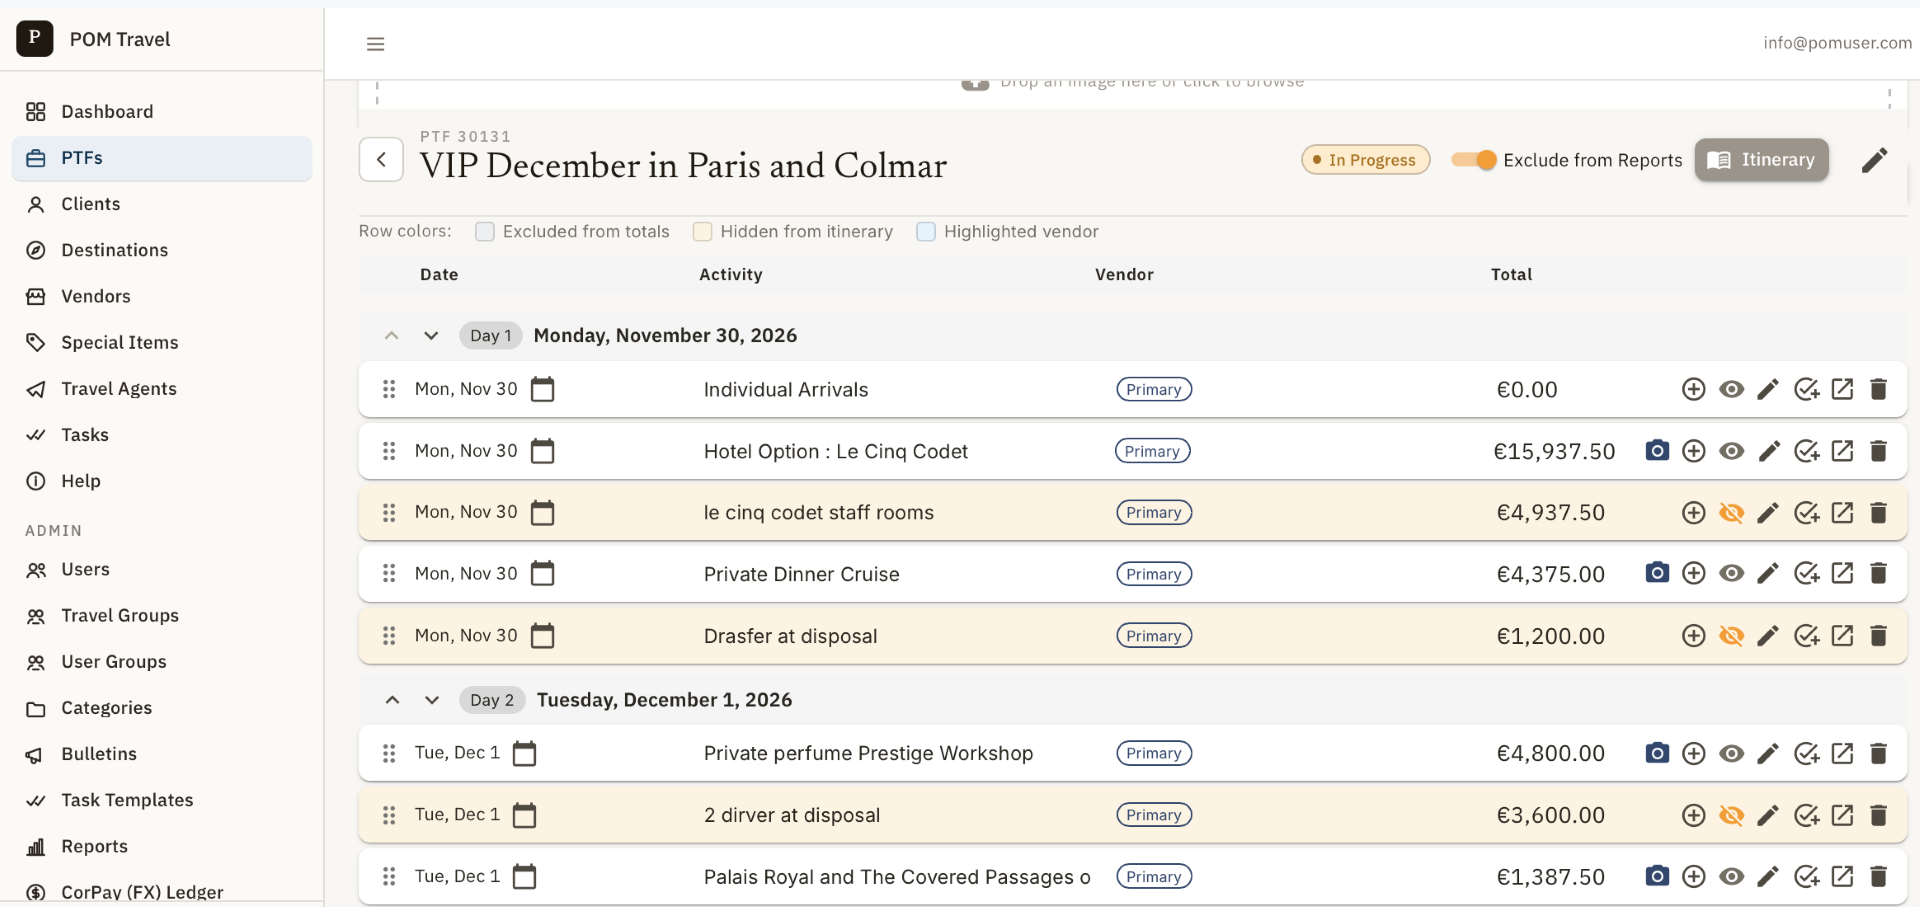Toggle visibility of Private Dinner Cruise

[x=1731, y=574]
